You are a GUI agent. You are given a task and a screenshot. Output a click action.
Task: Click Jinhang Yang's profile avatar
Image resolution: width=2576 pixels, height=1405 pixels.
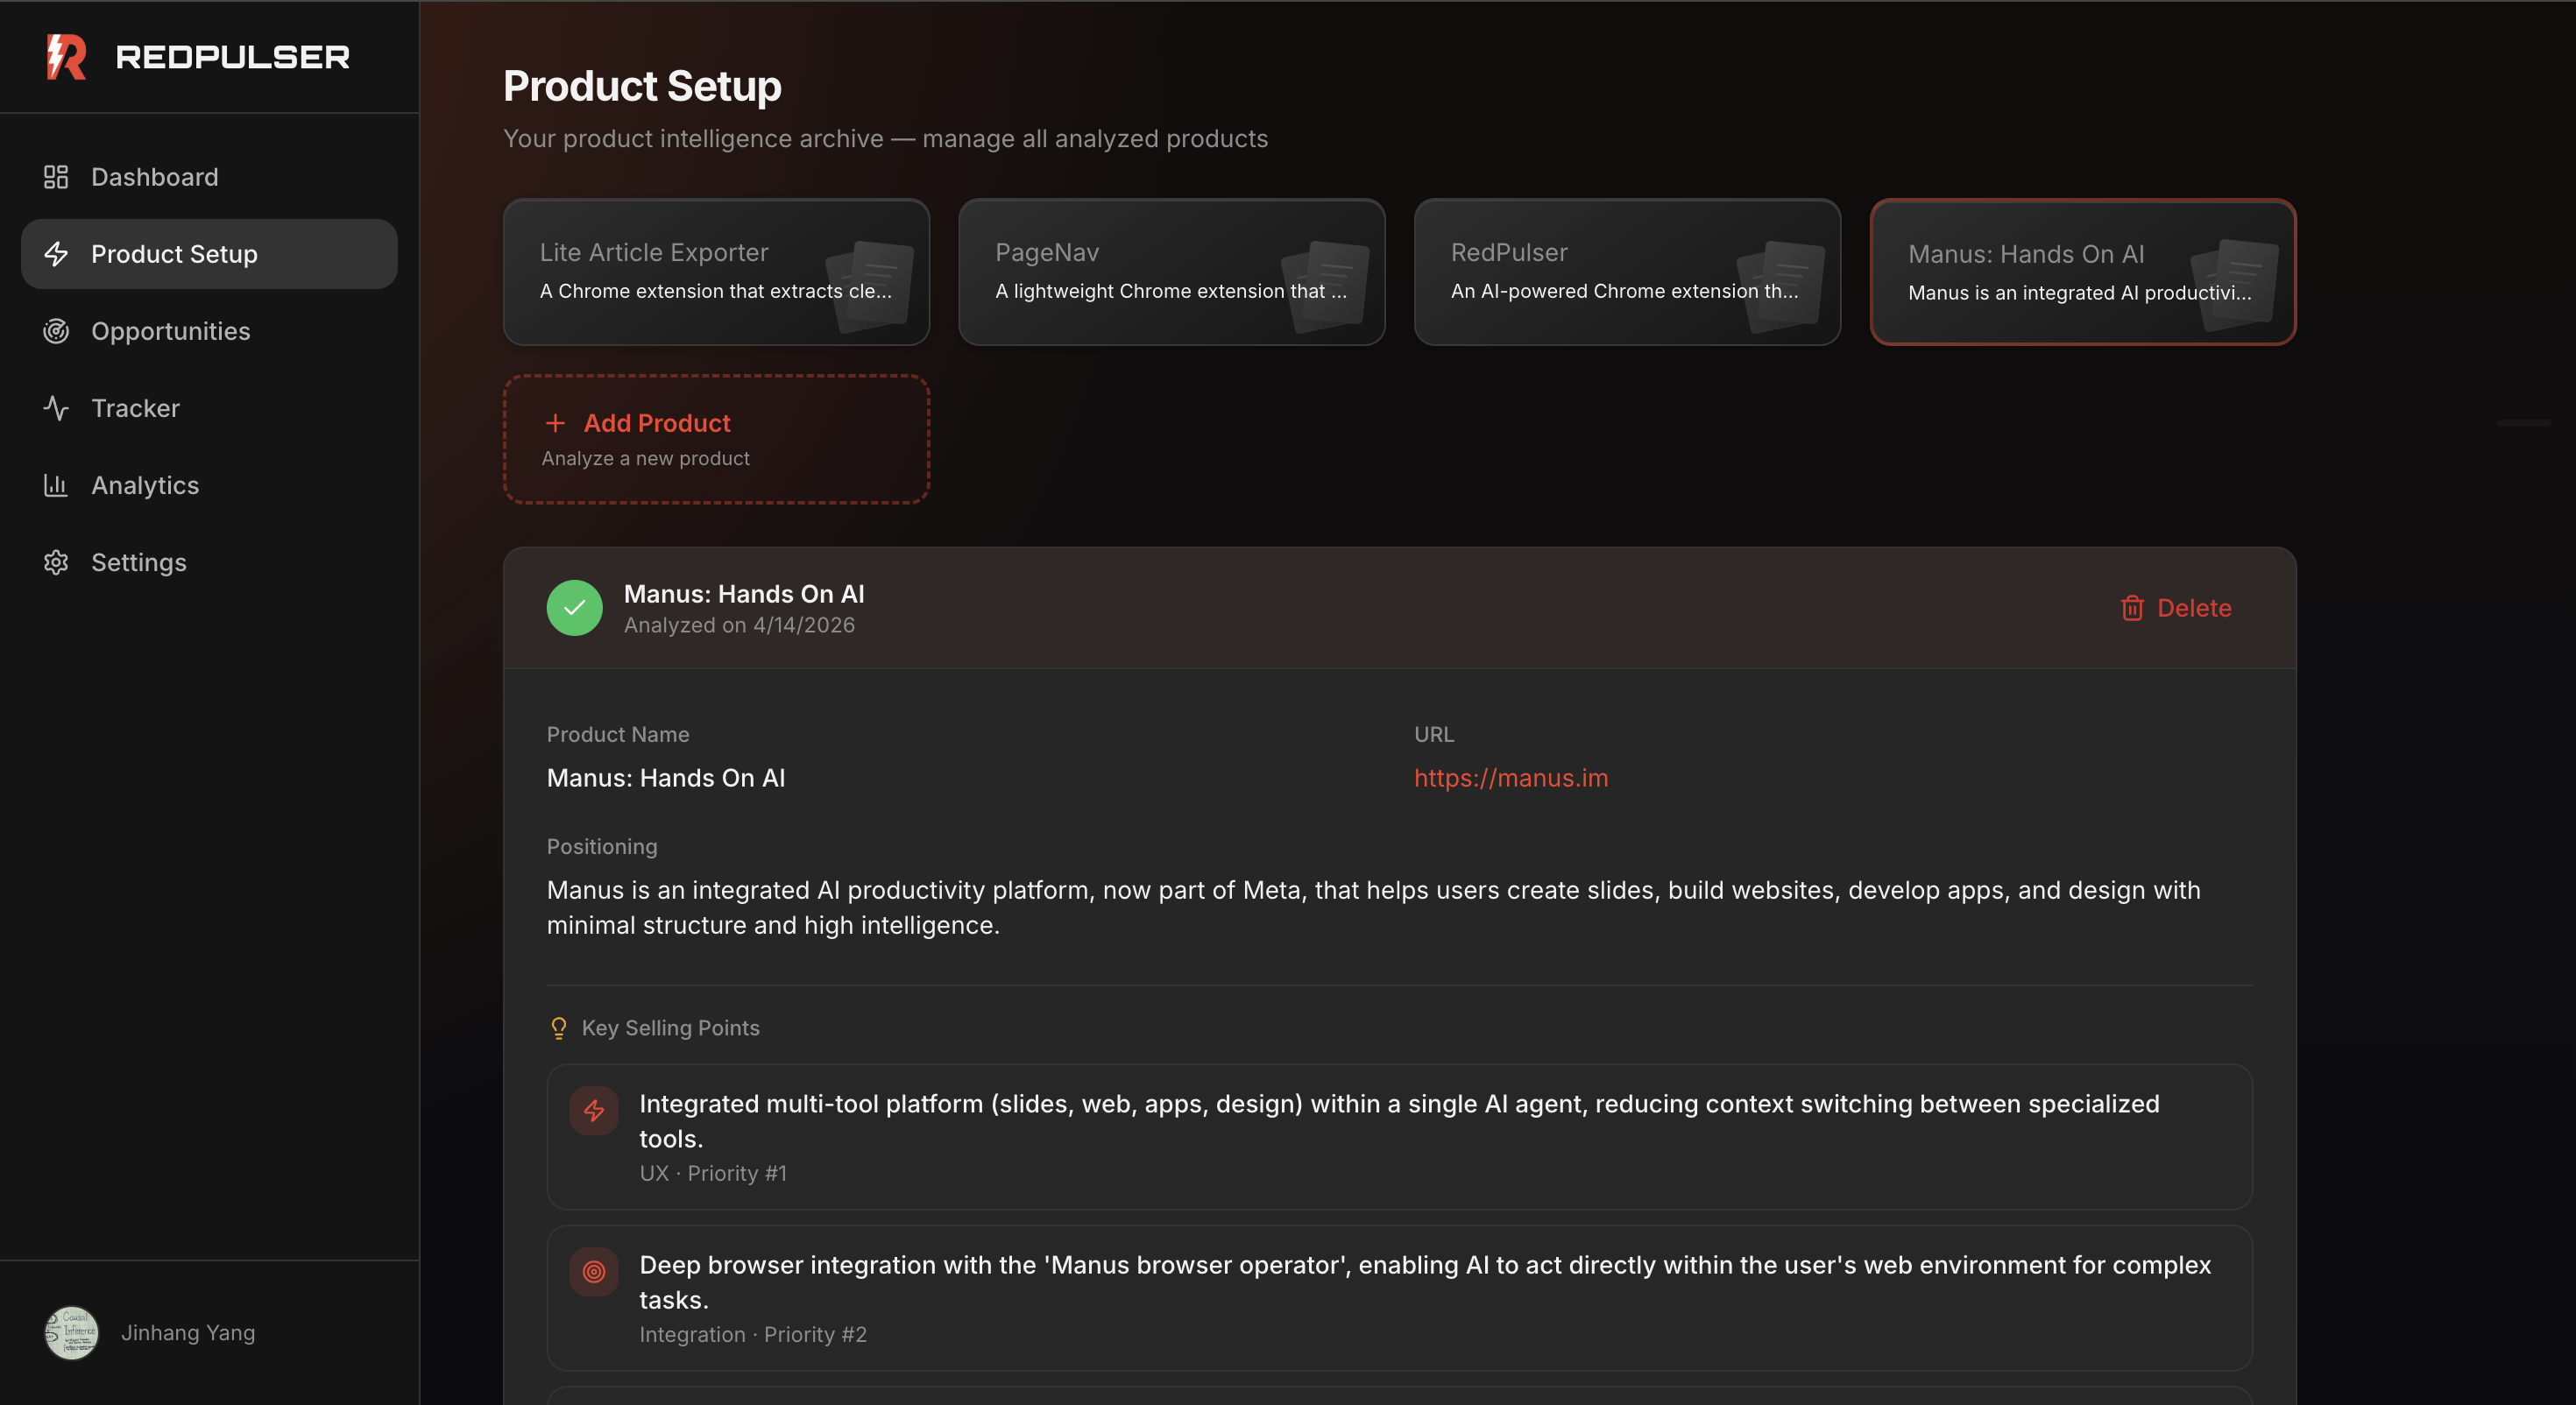click(71, 1333)
